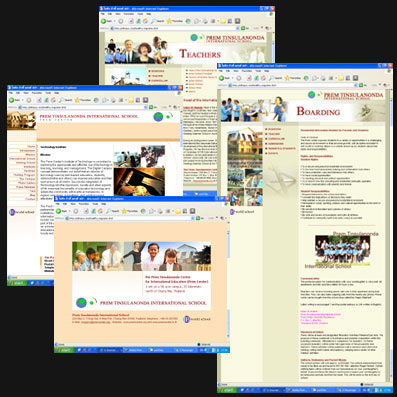
Task: Click the Search magnifier in the Teachers window
Action: [154, 21]
